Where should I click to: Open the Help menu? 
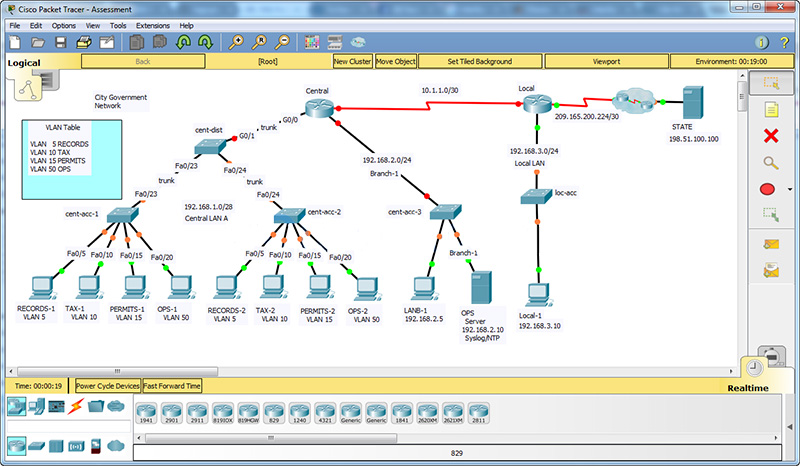coord(186,26)
